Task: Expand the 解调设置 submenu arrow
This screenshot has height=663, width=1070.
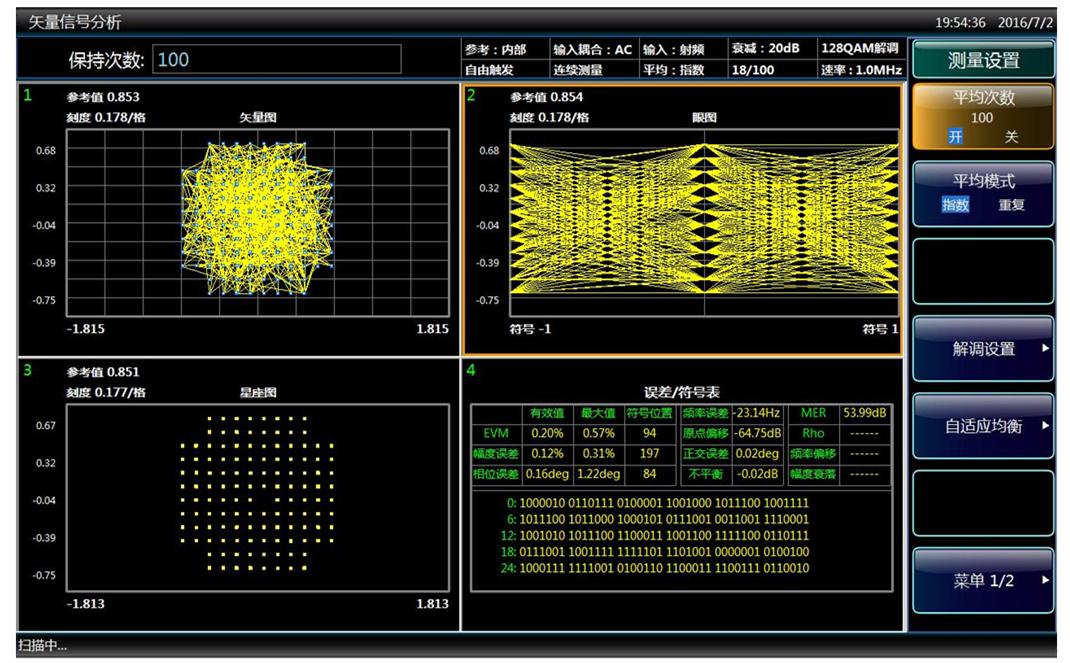Action: point(1045,349)
